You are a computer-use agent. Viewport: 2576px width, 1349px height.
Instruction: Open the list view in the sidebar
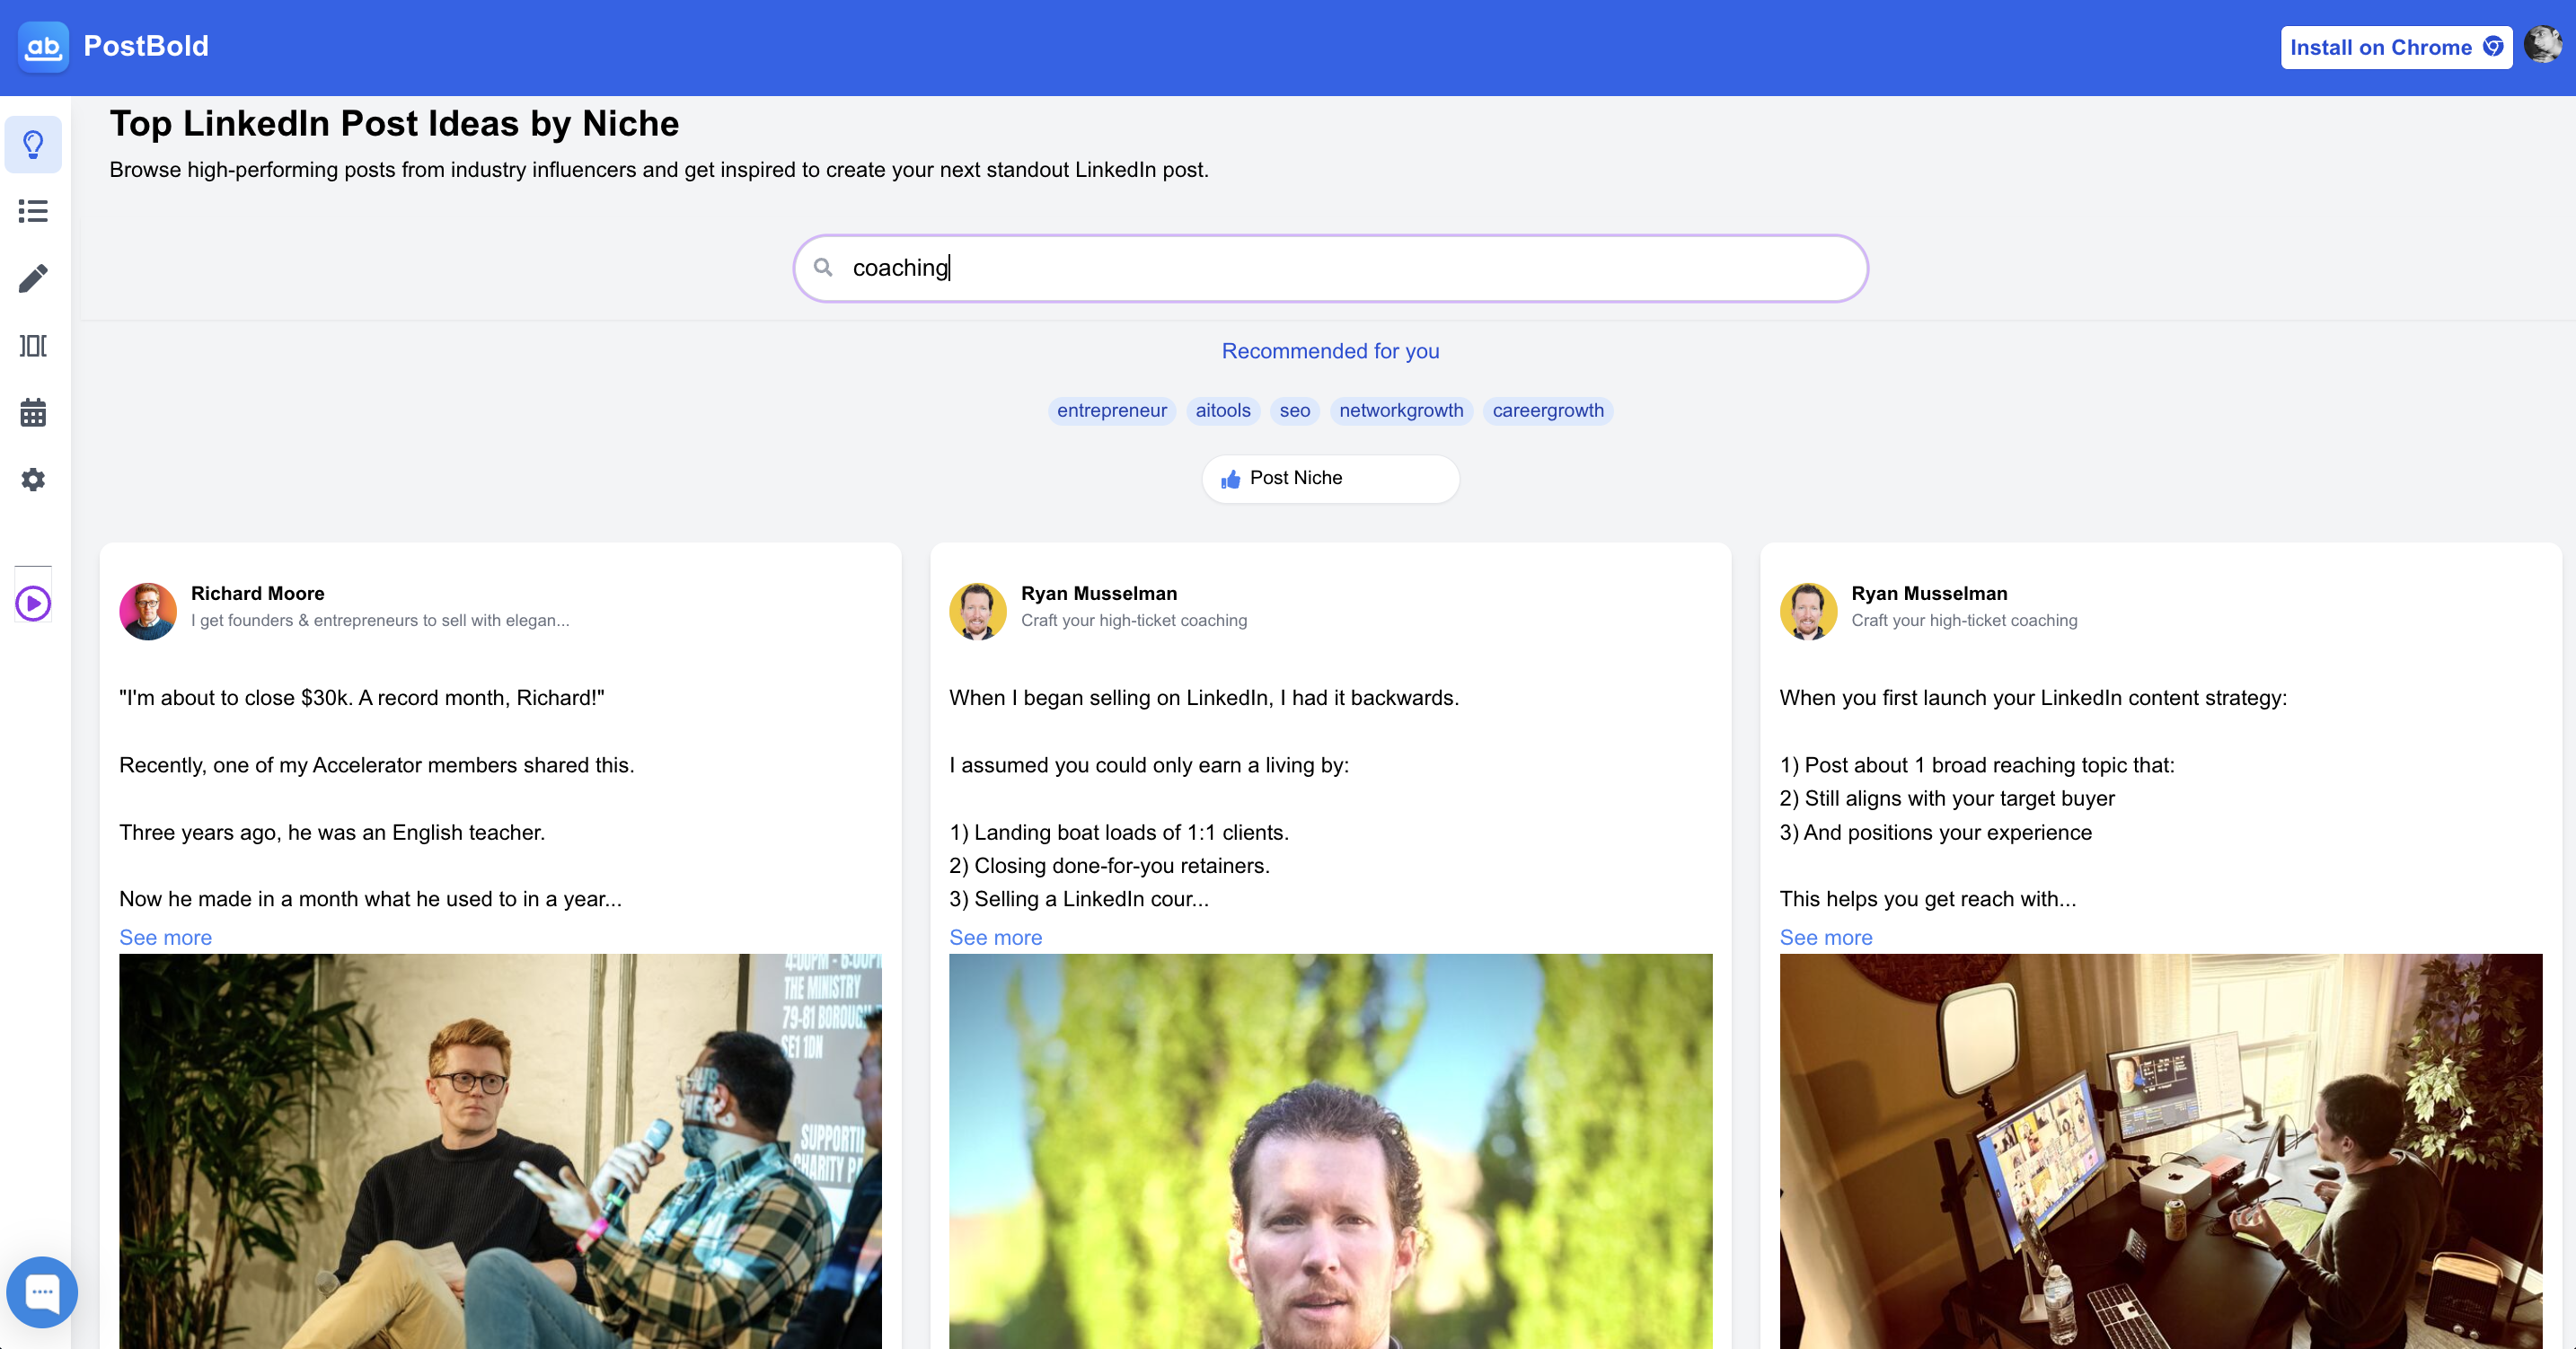pos(33,211)
